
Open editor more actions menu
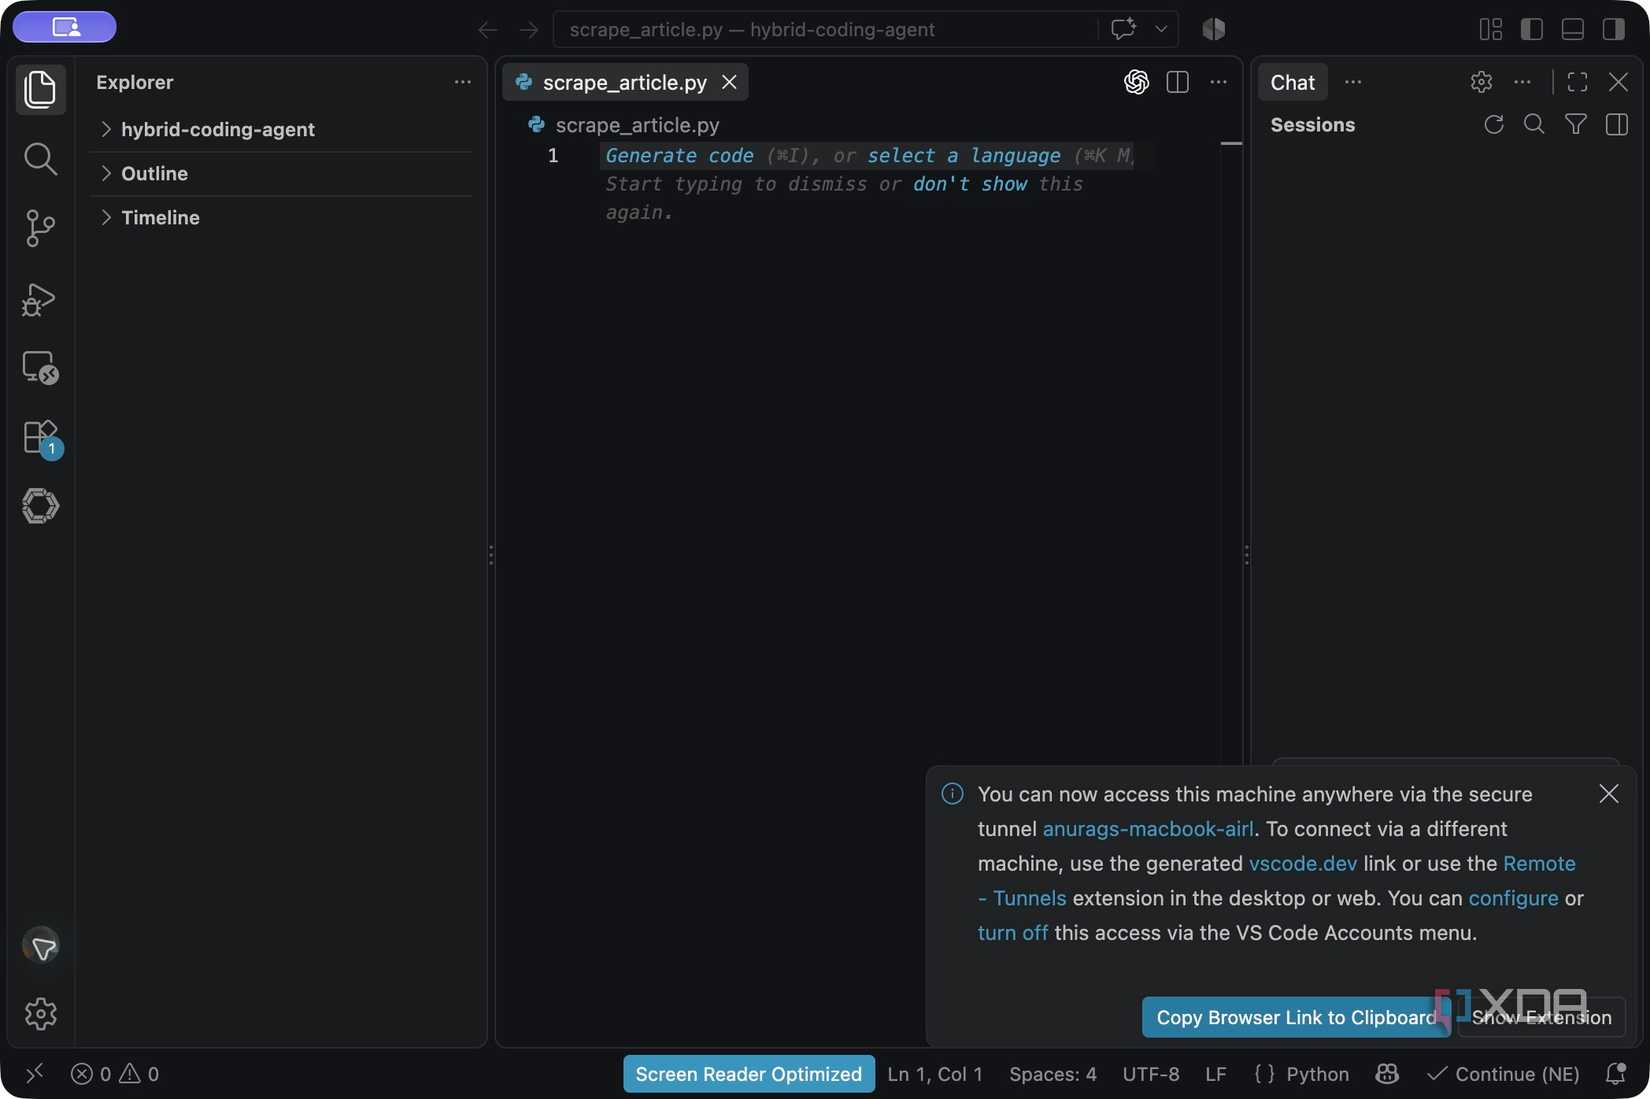(1218, 82)
